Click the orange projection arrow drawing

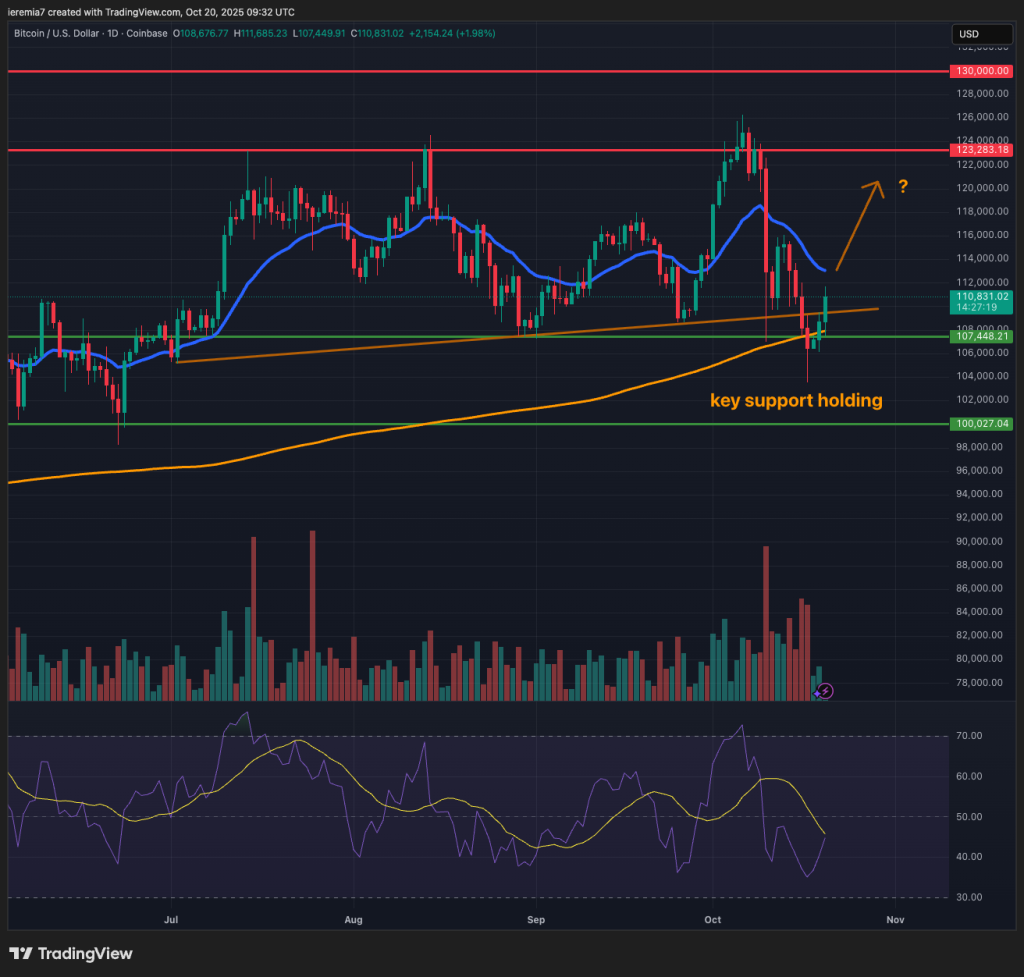tap(859, 226)
